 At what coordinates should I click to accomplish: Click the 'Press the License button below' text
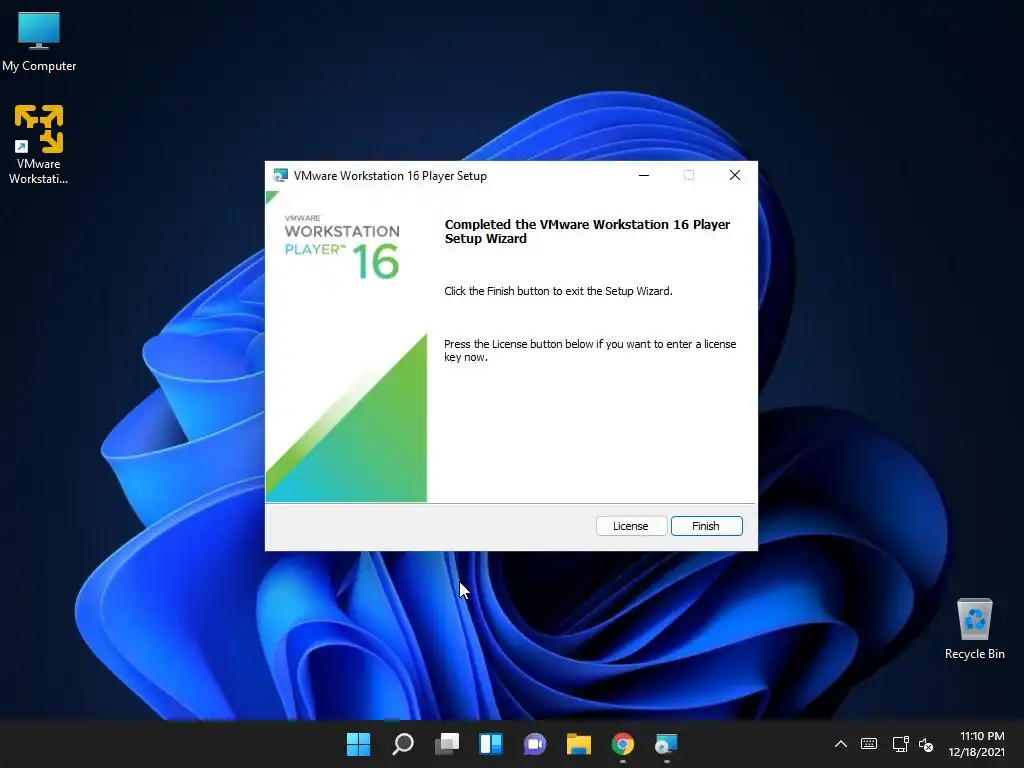click(590, 351)
